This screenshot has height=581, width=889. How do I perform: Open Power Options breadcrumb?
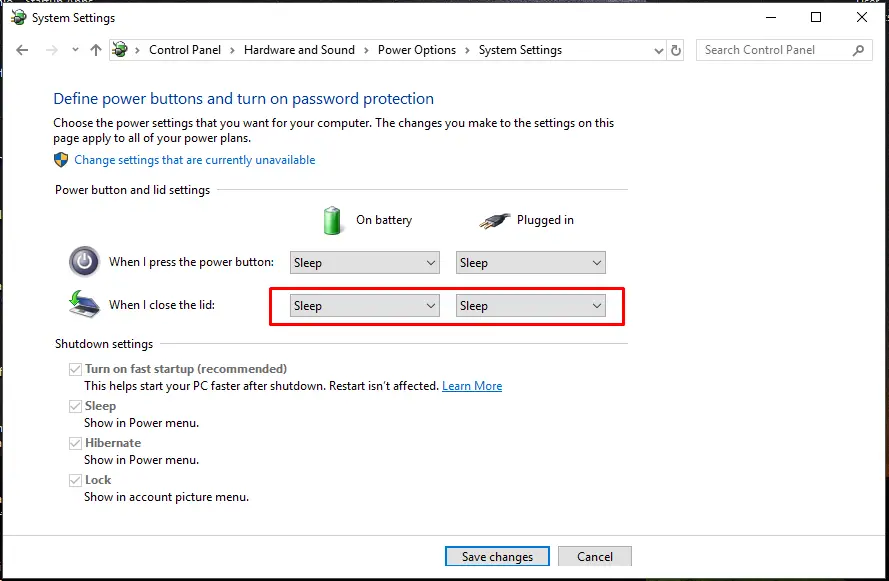click(x=417, y=50)
